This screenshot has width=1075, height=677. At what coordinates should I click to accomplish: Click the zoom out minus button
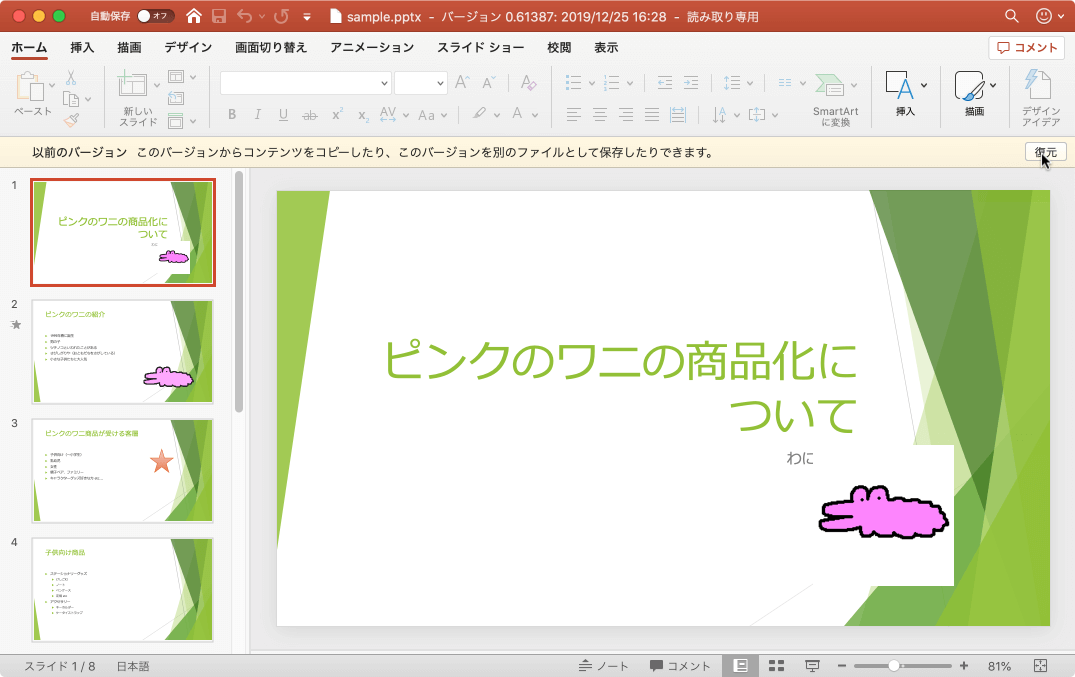pyautogui.click(x=841, y=665)
